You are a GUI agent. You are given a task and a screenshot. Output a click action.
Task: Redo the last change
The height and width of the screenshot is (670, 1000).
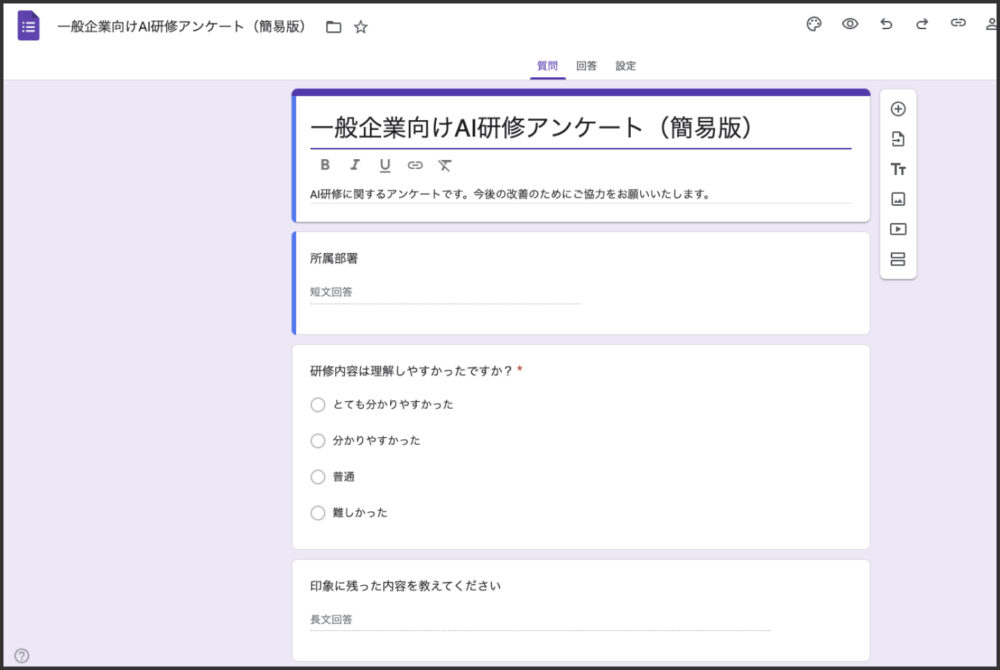pos(922,23)
